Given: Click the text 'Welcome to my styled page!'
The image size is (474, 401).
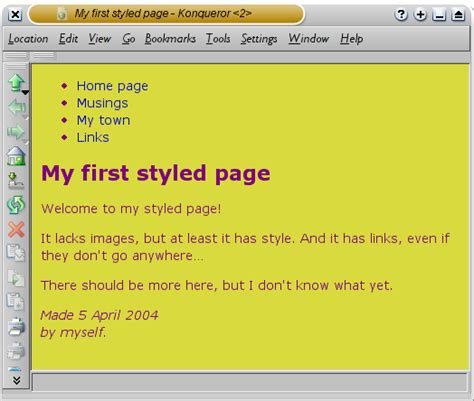Looking at the screenshot, I should point(131,209).
